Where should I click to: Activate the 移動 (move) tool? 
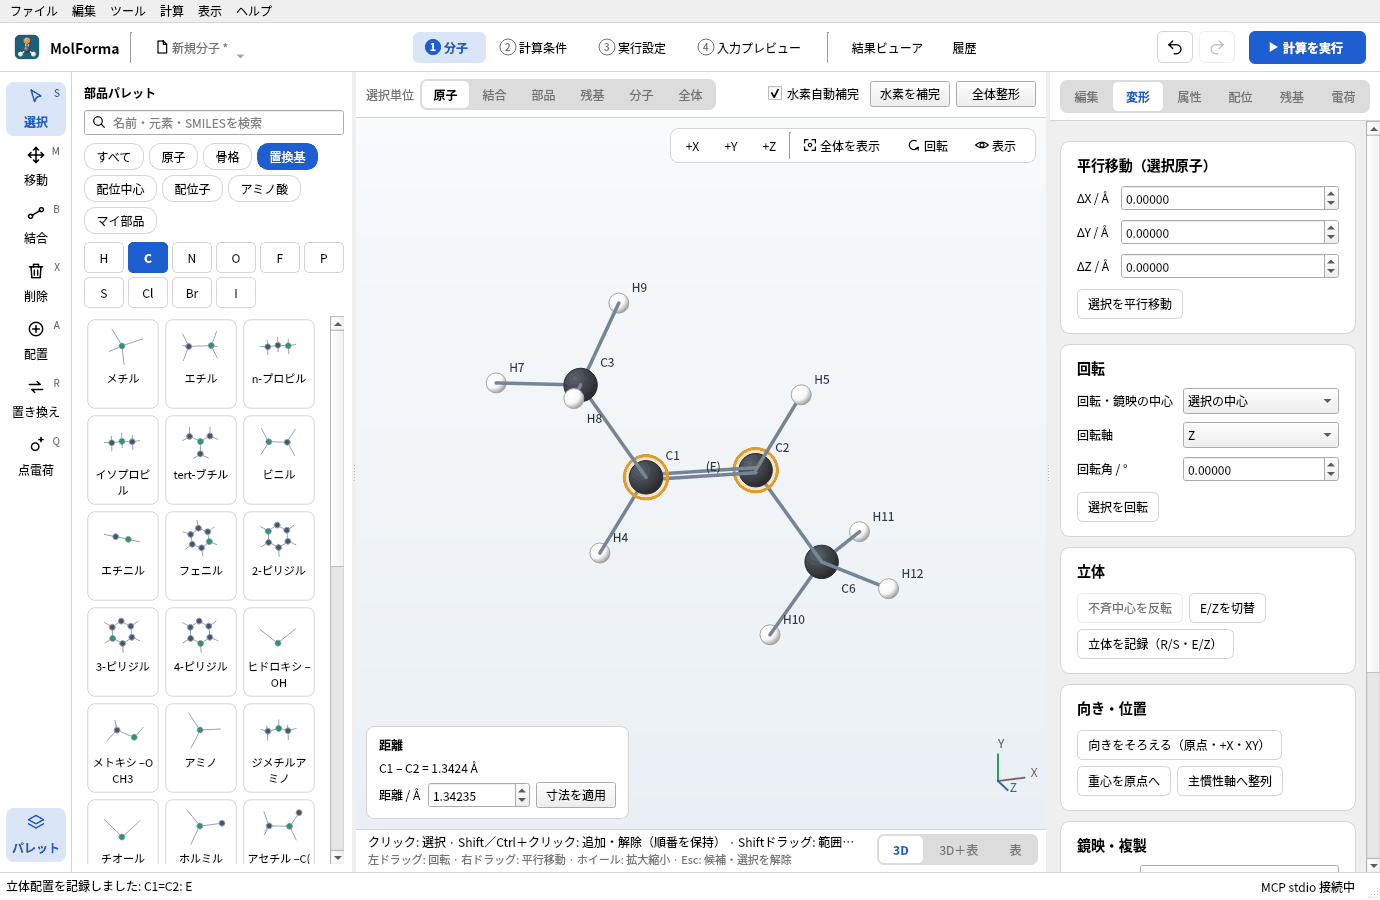36,166
